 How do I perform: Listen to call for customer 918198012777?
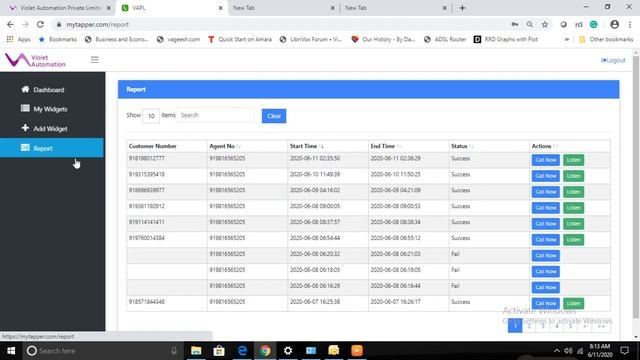coord(573,160)
